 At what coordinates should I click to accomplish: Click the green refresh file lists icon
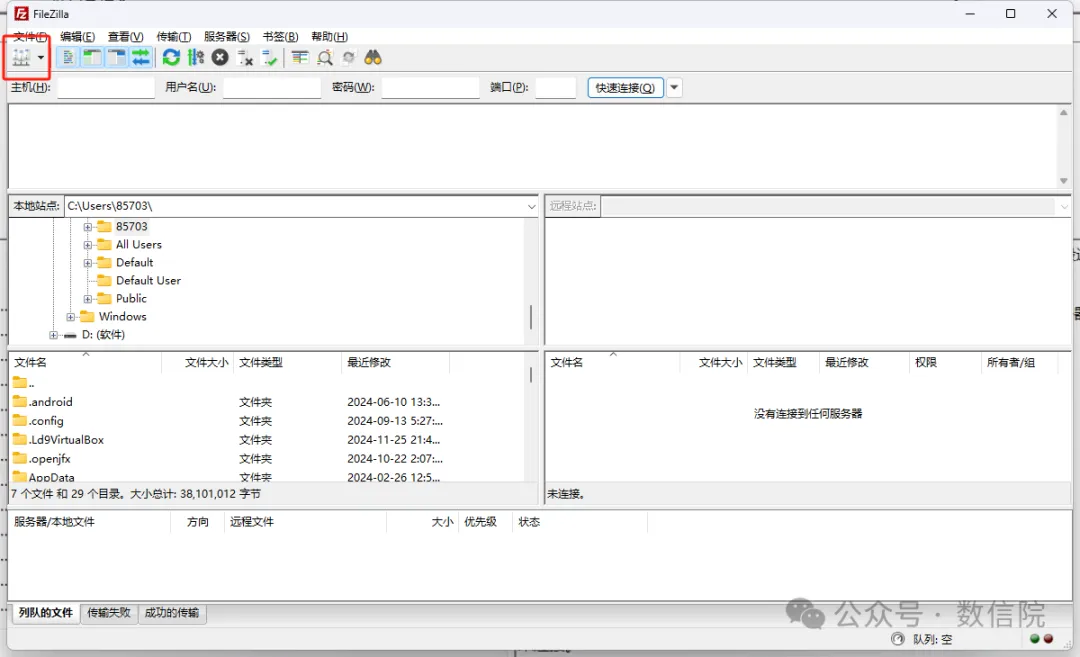click(x=172, y=58)
